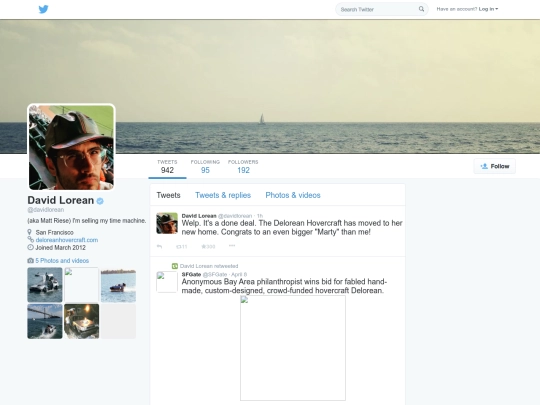Click the SFGate account name

[191, 274]
